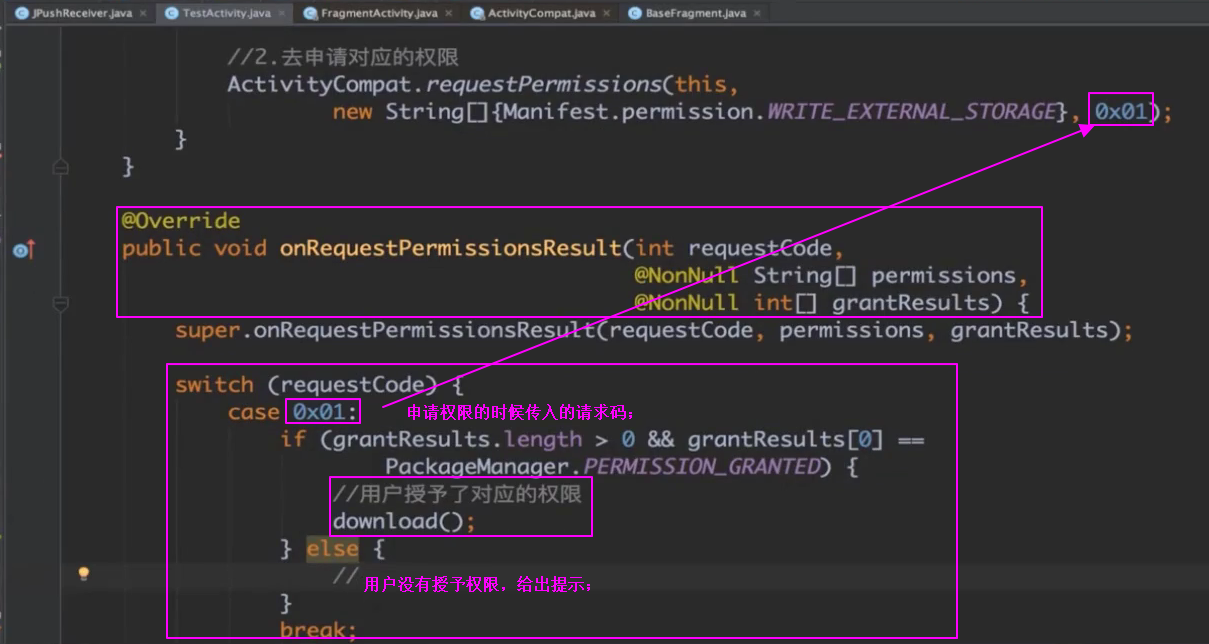Collapse the fold marker above @Override
1209x644 pixels.
pos(61,167)
